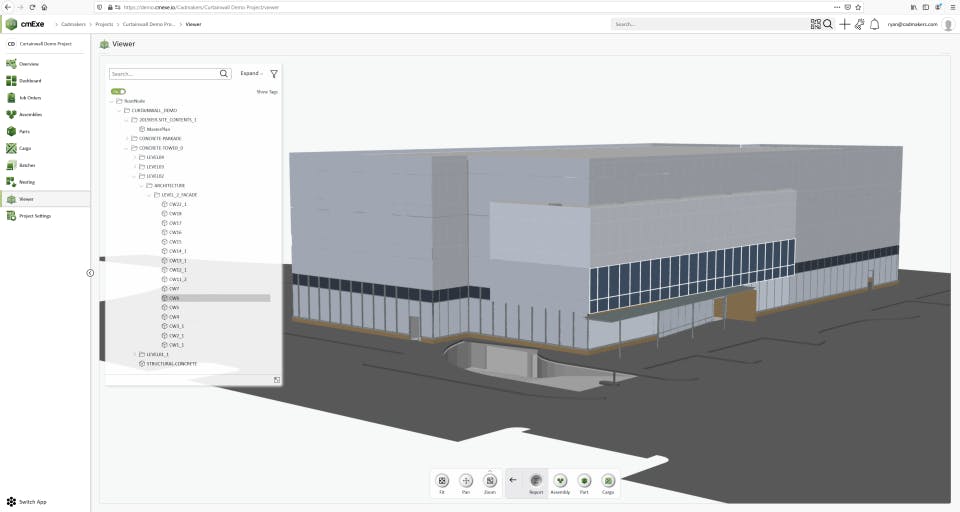Open the user avatar menu

click(948, 24)
